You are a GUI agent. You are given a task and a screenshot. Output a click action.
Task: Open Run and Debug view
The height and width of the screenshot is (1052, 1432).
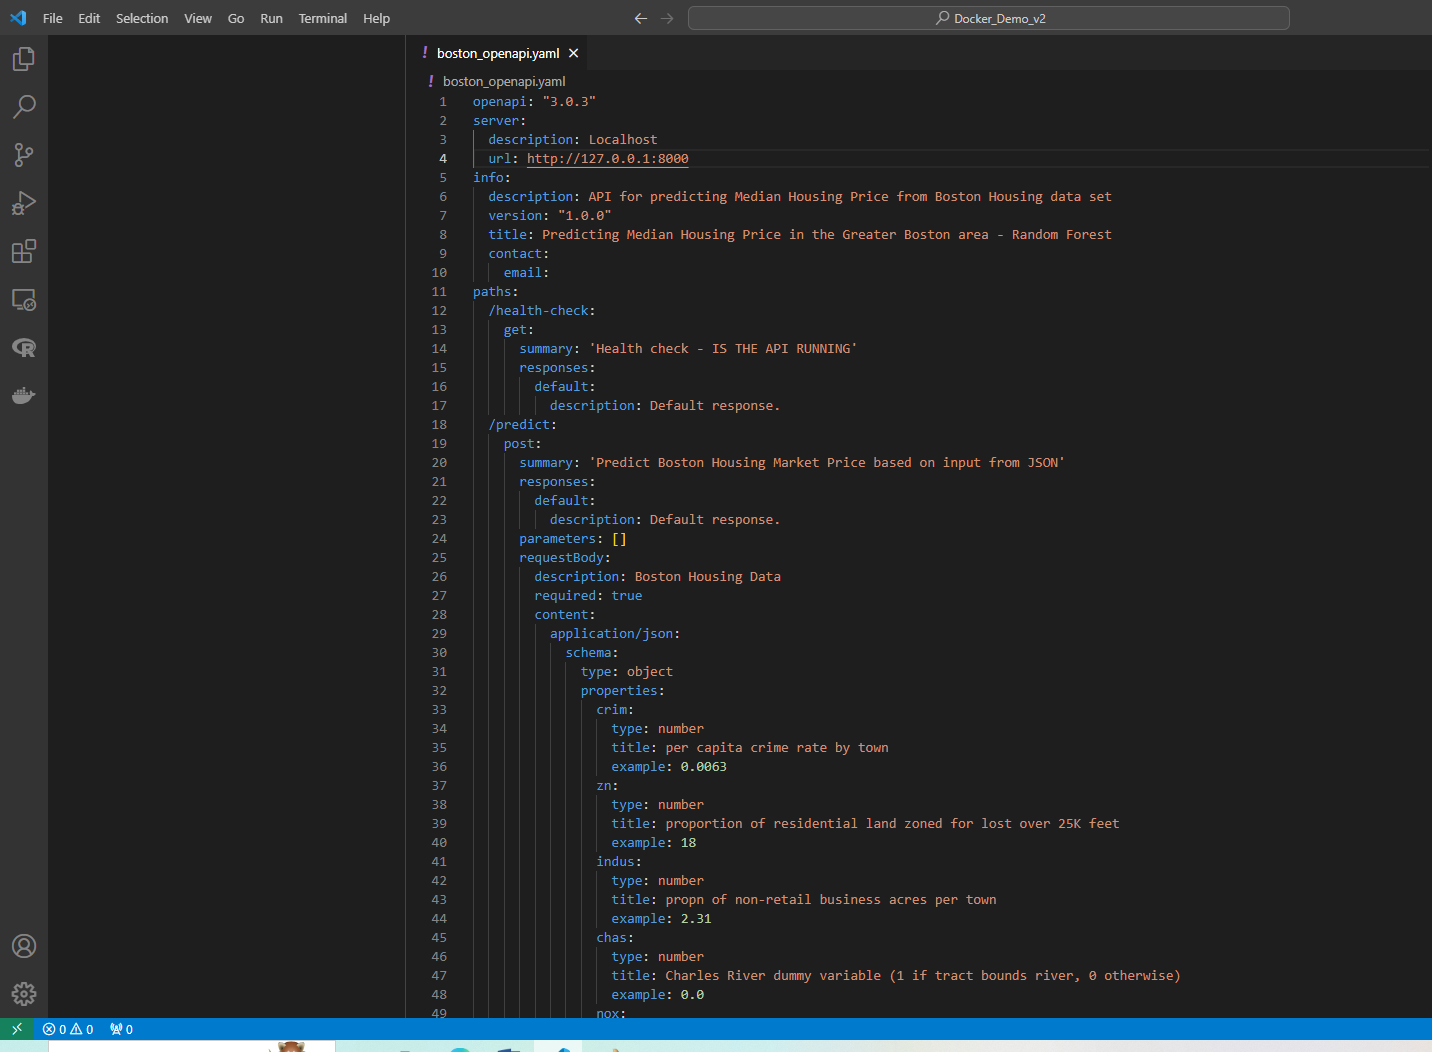click(24, 203)
